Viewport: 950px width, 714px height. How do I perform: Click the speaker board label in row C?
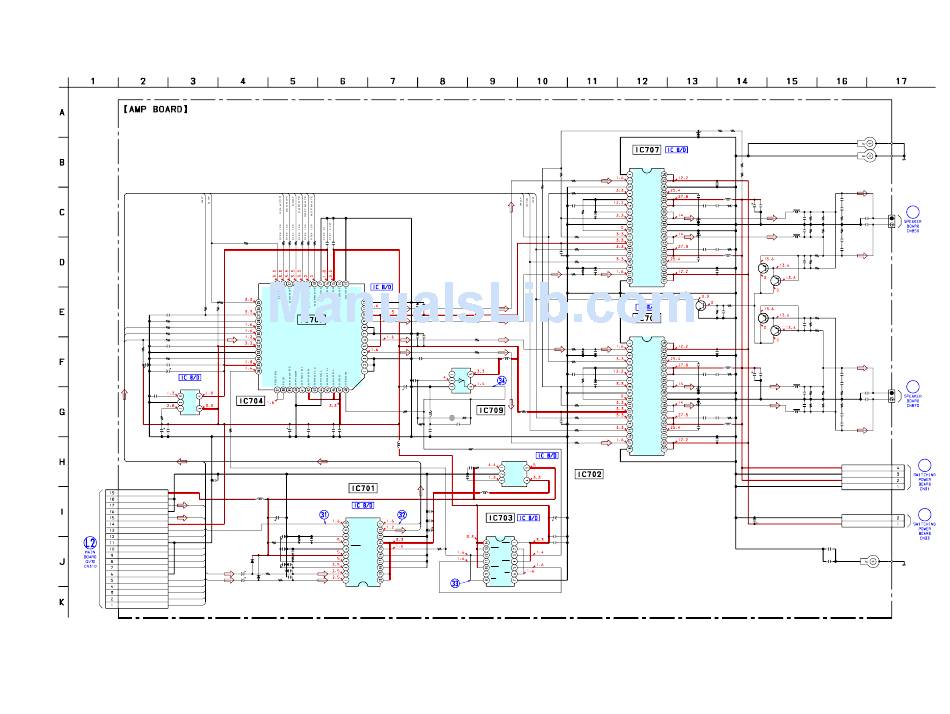point(912,226)
